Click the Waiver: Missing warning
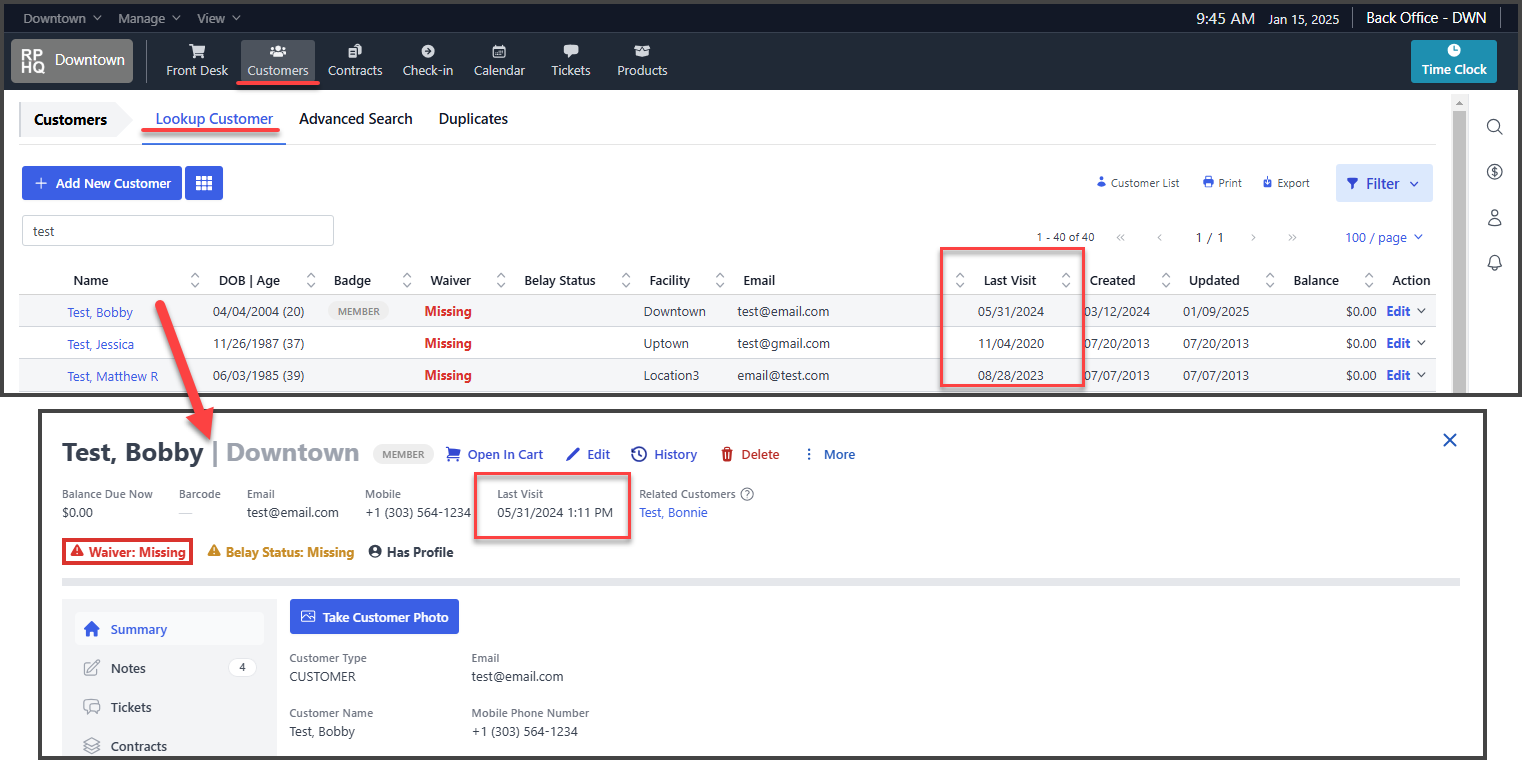The width and height of the screenshot is (1522, 760). click(127, 552)
